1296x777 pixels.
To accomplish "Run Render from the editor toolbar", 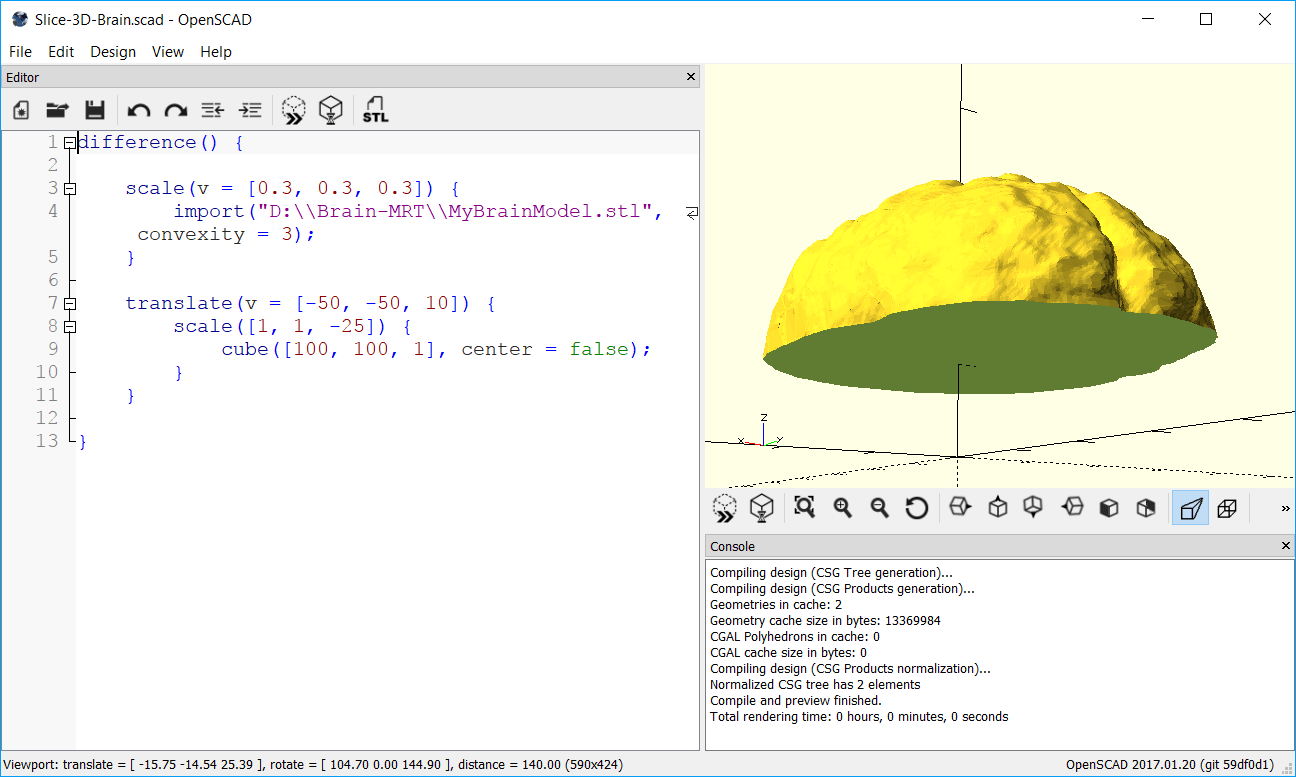I will [x=331, y=110].
